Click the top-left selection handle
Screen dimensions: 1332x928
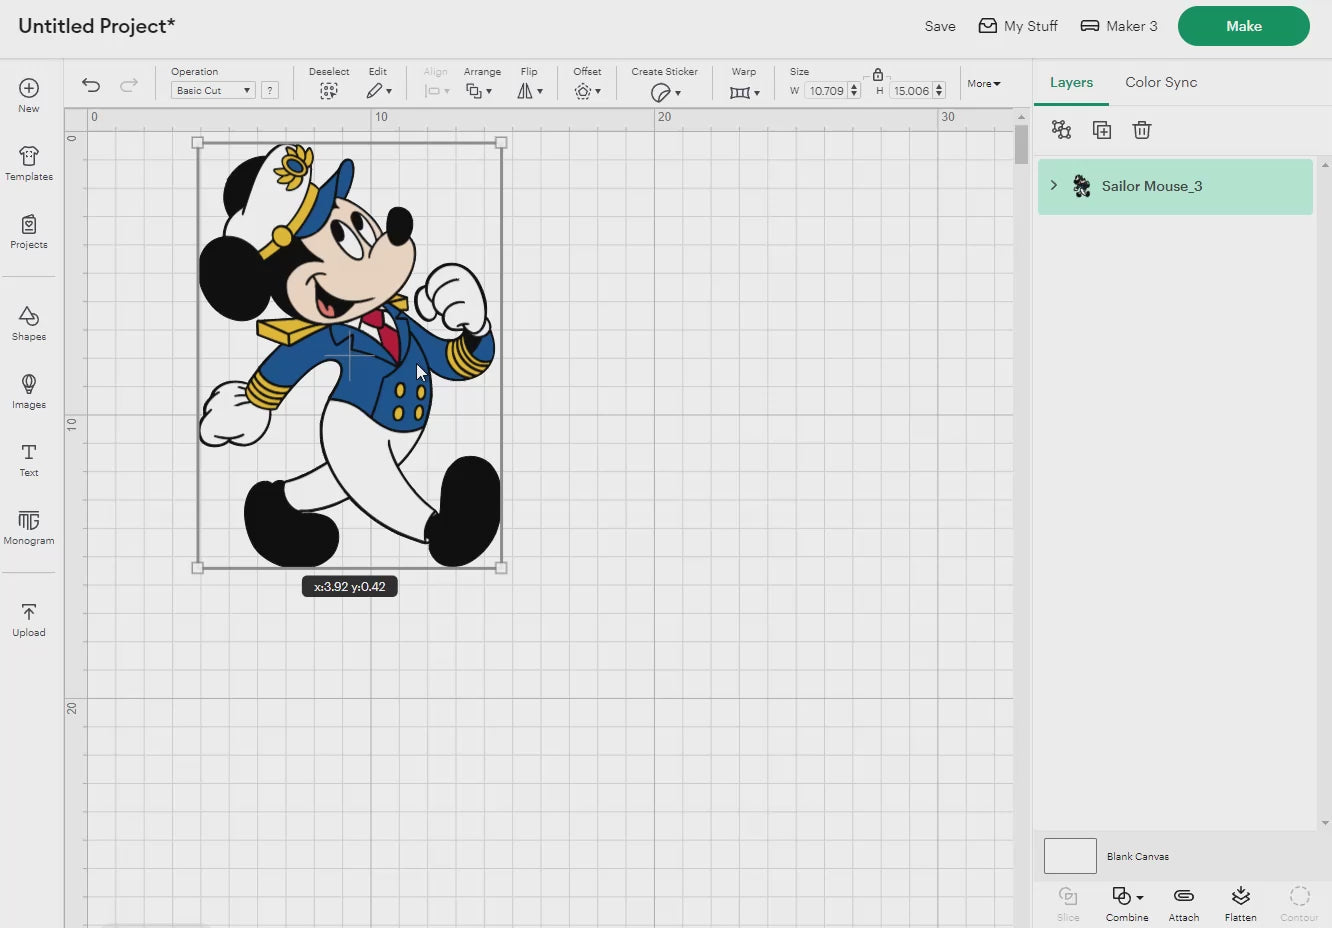click(197, 143)
